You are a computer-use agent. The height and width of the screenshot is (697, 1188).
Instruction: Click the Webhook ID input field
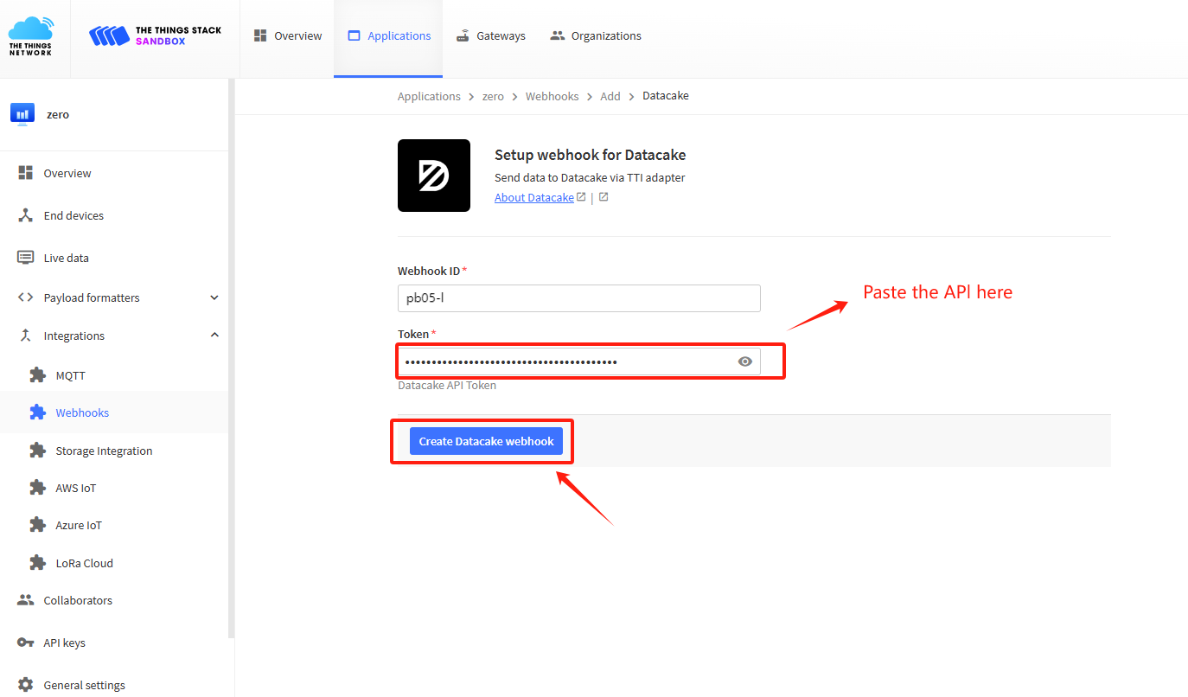pos(579,298)
